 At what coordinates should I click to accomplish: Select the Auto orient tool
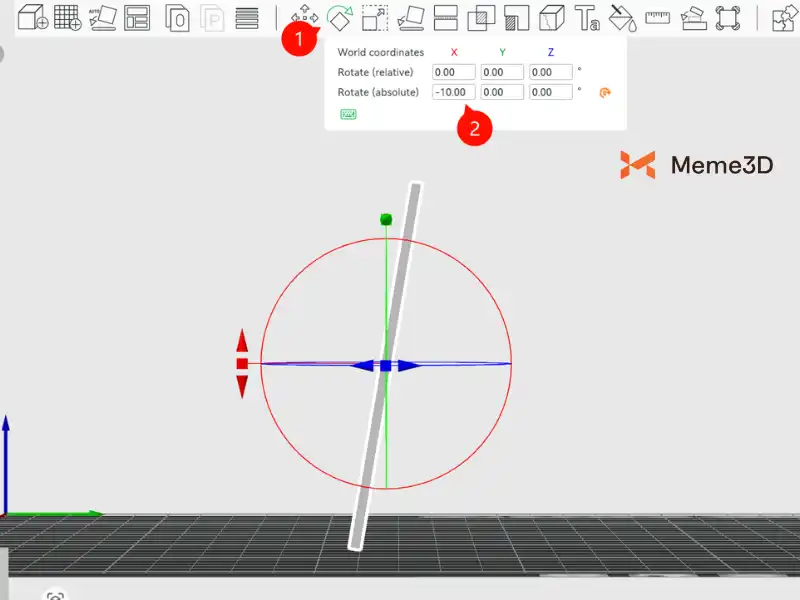pyautogui.click(x=102, y=18)
